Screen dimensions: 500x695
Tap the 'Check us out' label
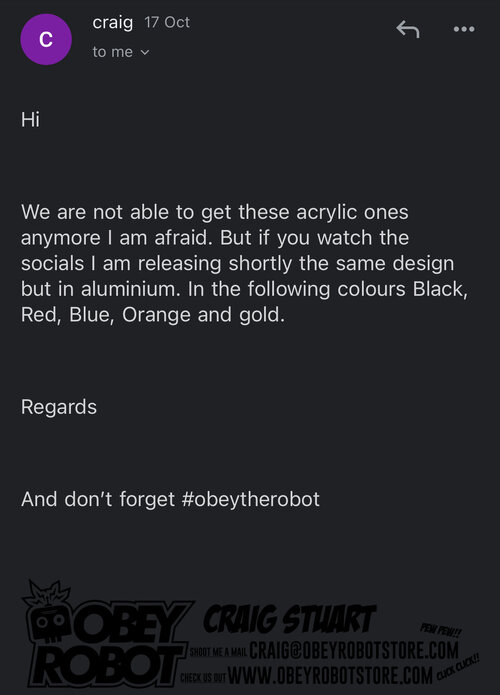(203, 678)
